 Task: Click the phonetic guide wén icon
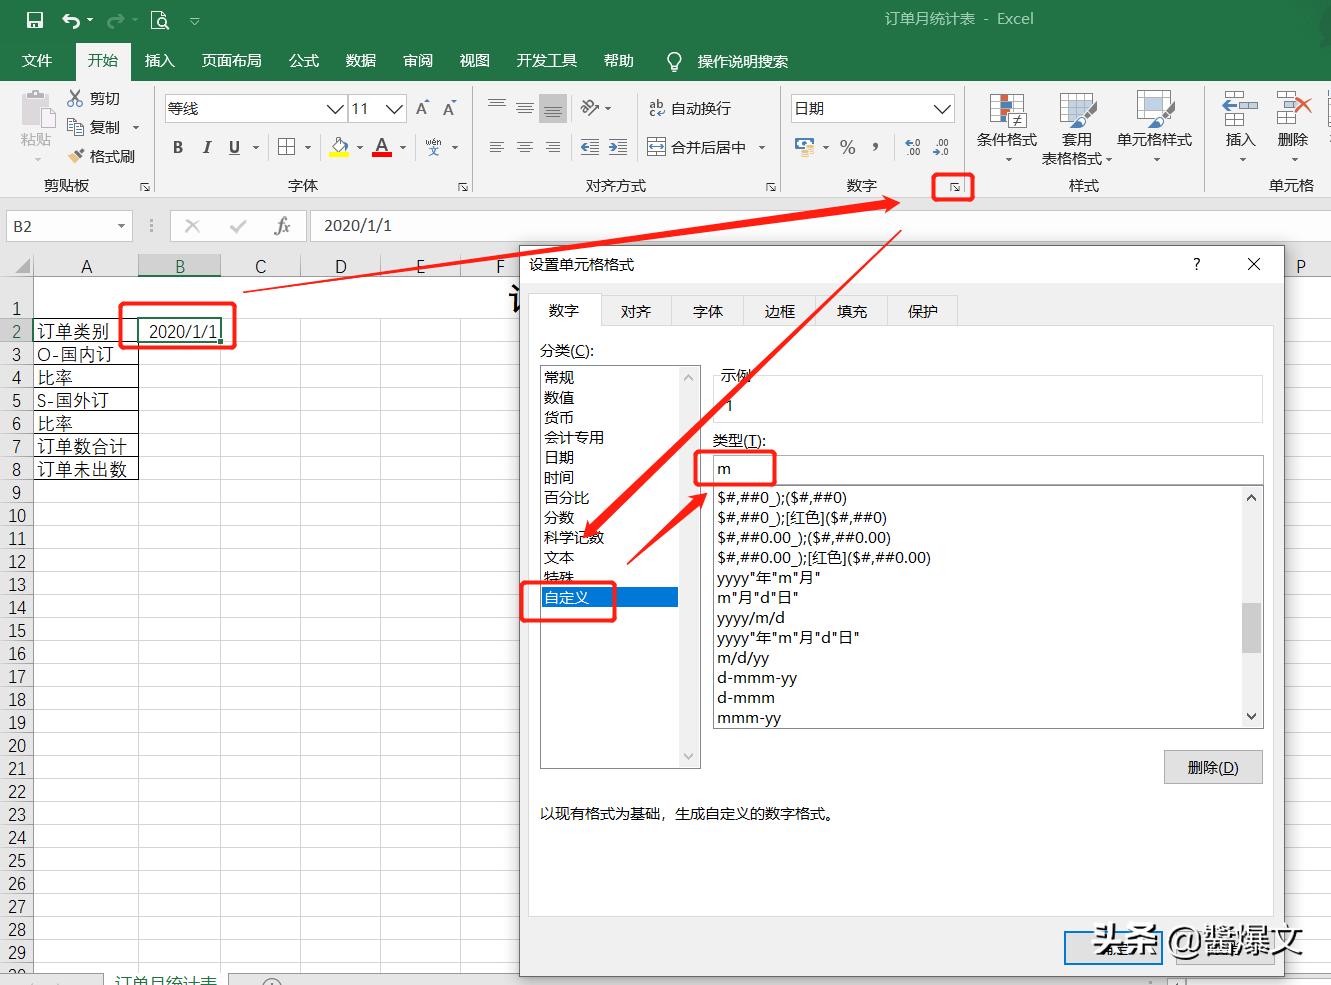coord(433,147)
